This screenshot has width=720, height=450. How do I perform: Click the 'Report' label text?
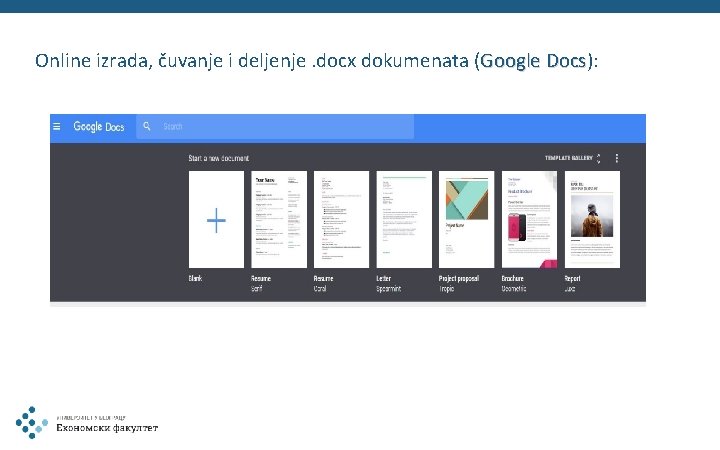pos(573,278)
